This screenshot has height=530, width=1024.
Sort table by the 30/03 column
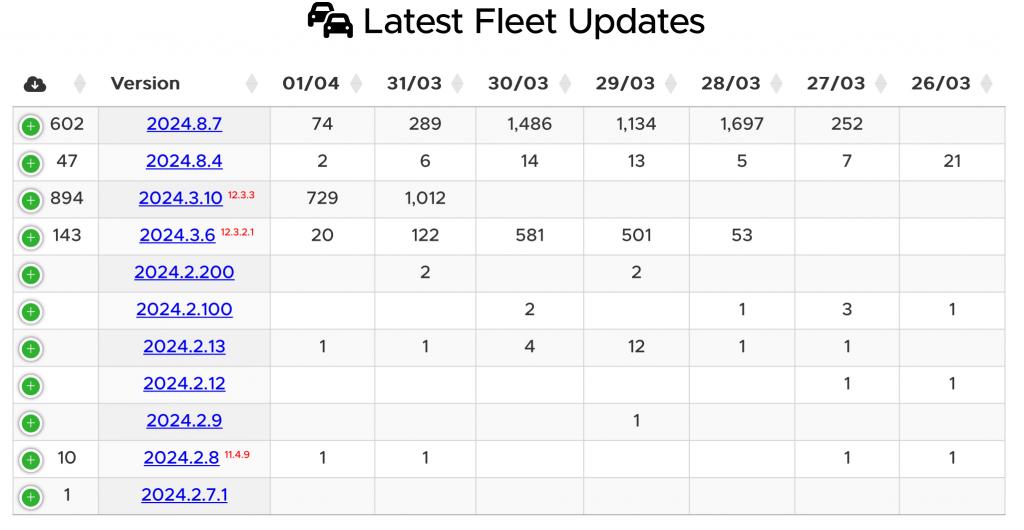click(519, 84)
